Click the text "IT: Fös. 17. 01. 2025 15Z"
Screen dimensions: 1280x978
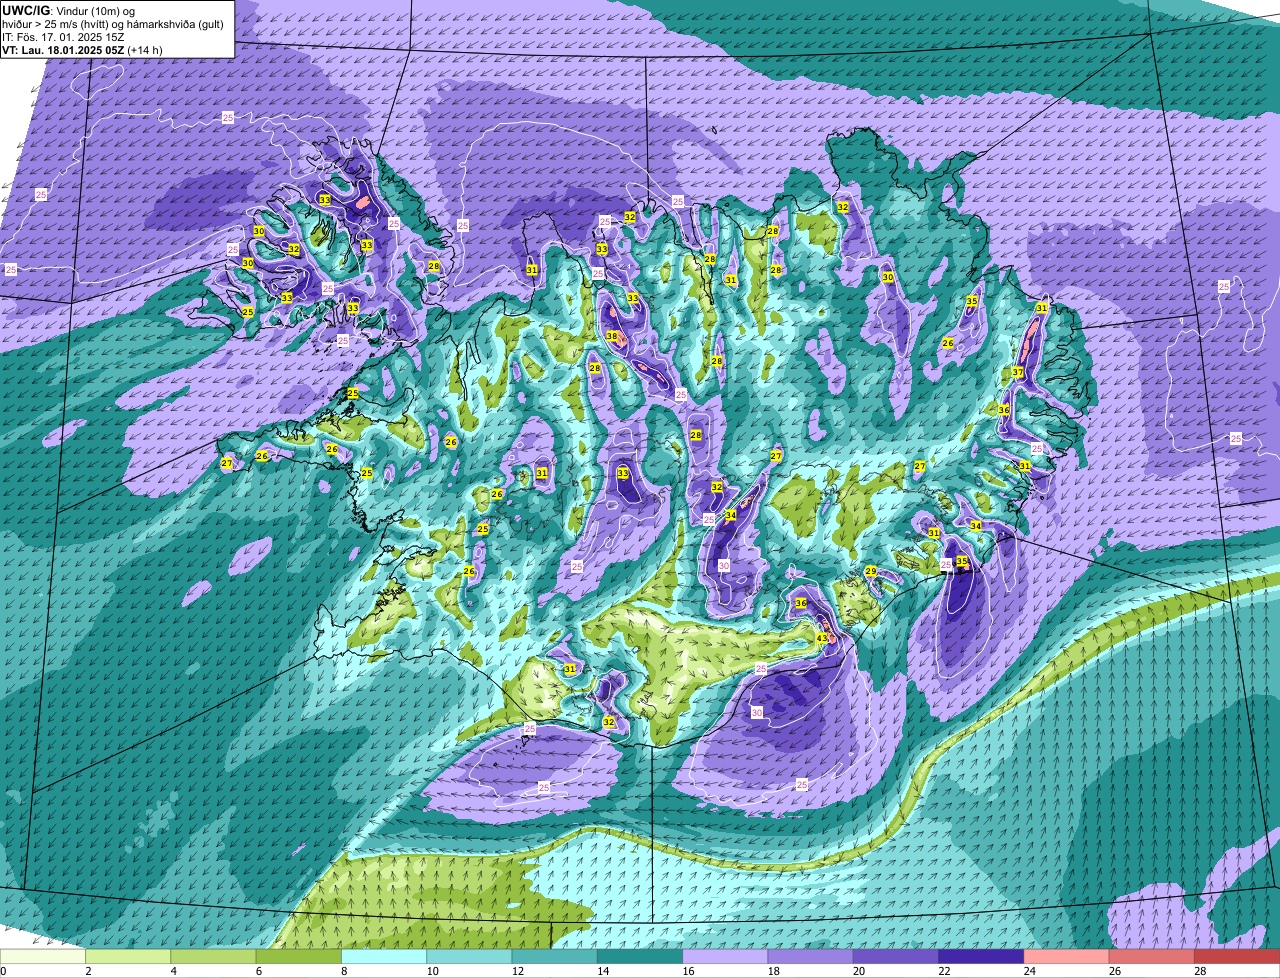coord(62,36)
